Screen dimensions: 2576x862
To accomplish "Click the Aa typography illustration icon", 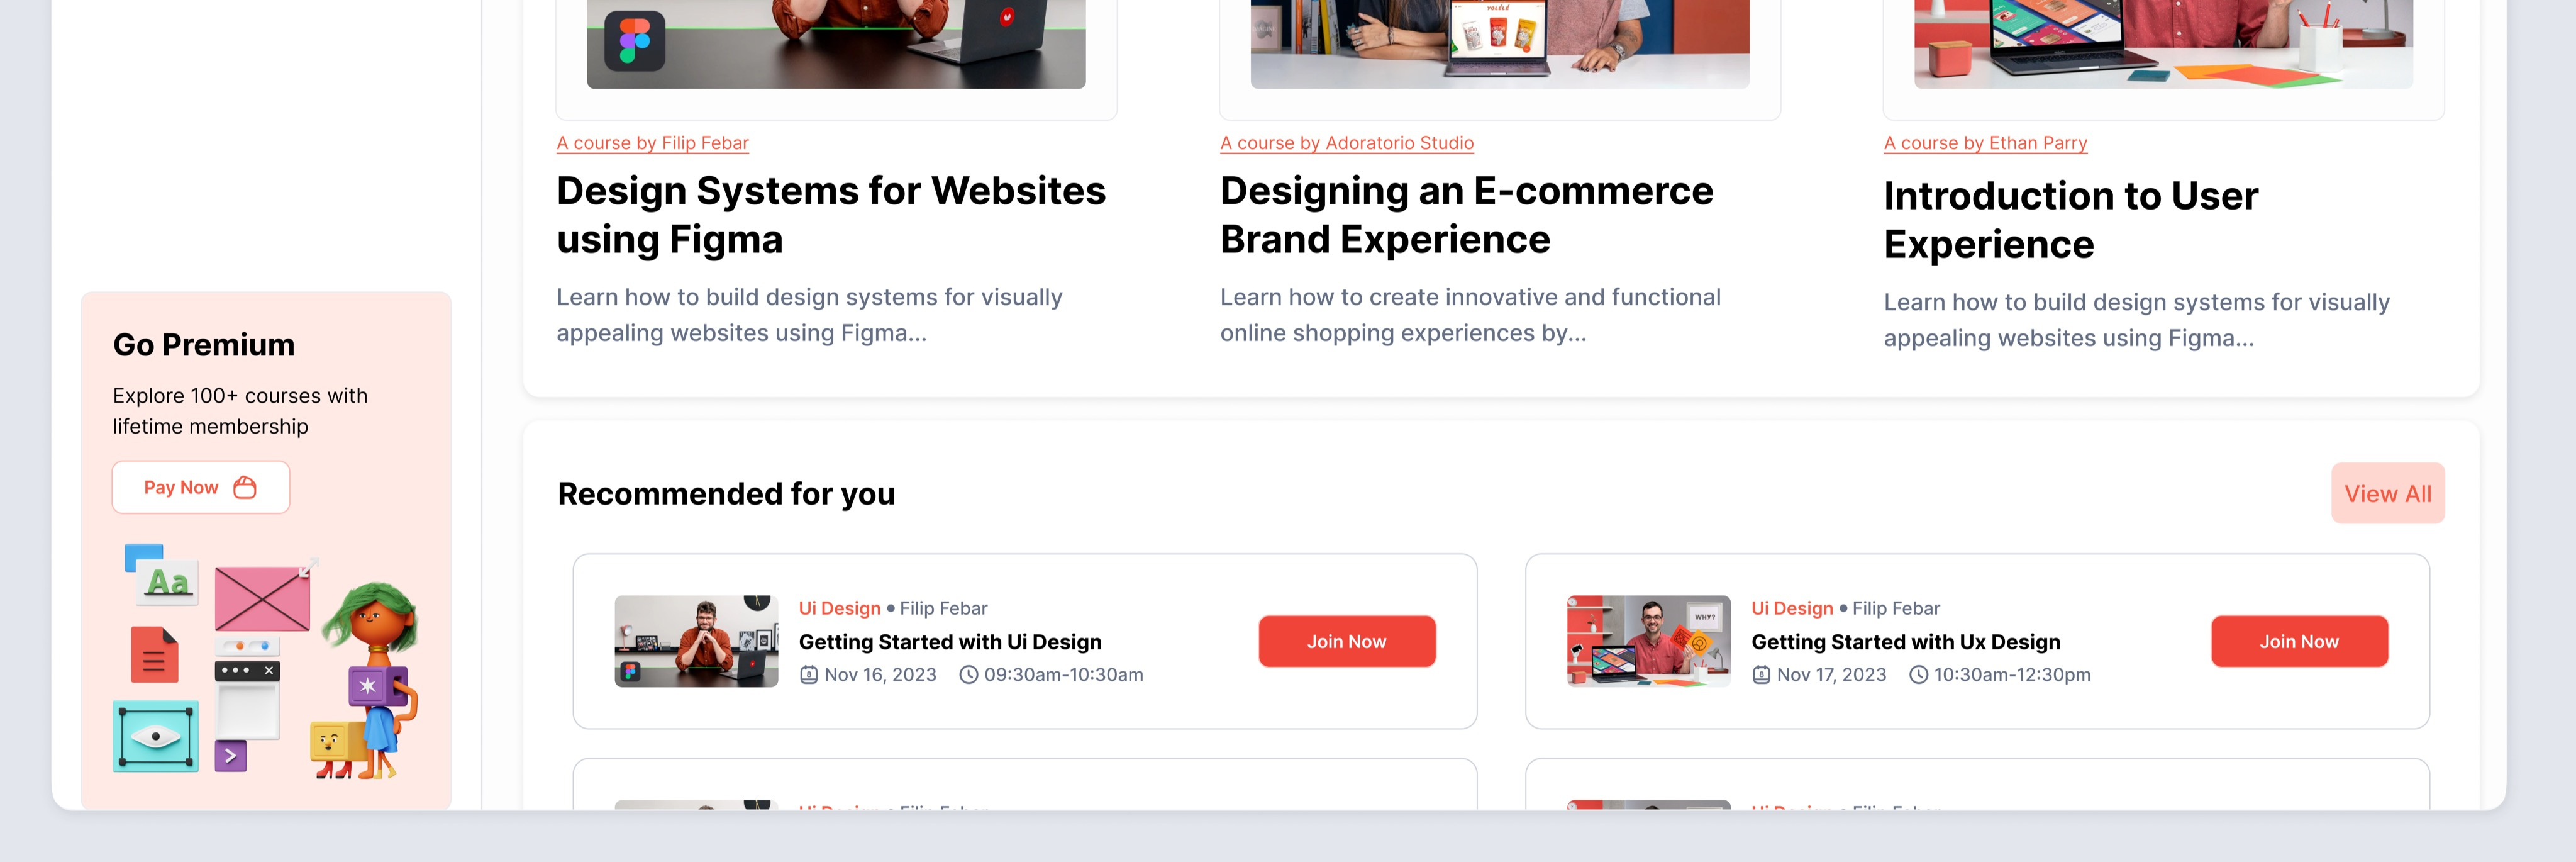I will [162, 574].
